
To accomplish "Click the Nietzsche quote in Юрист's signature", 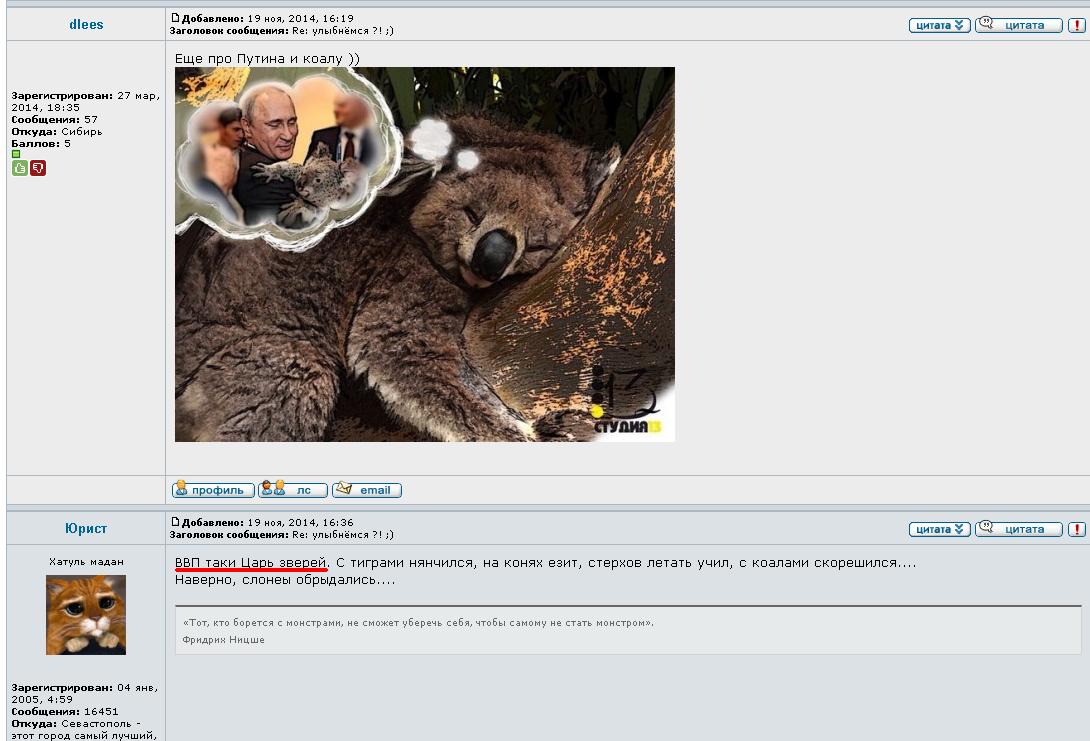I will tap(418, 623).
